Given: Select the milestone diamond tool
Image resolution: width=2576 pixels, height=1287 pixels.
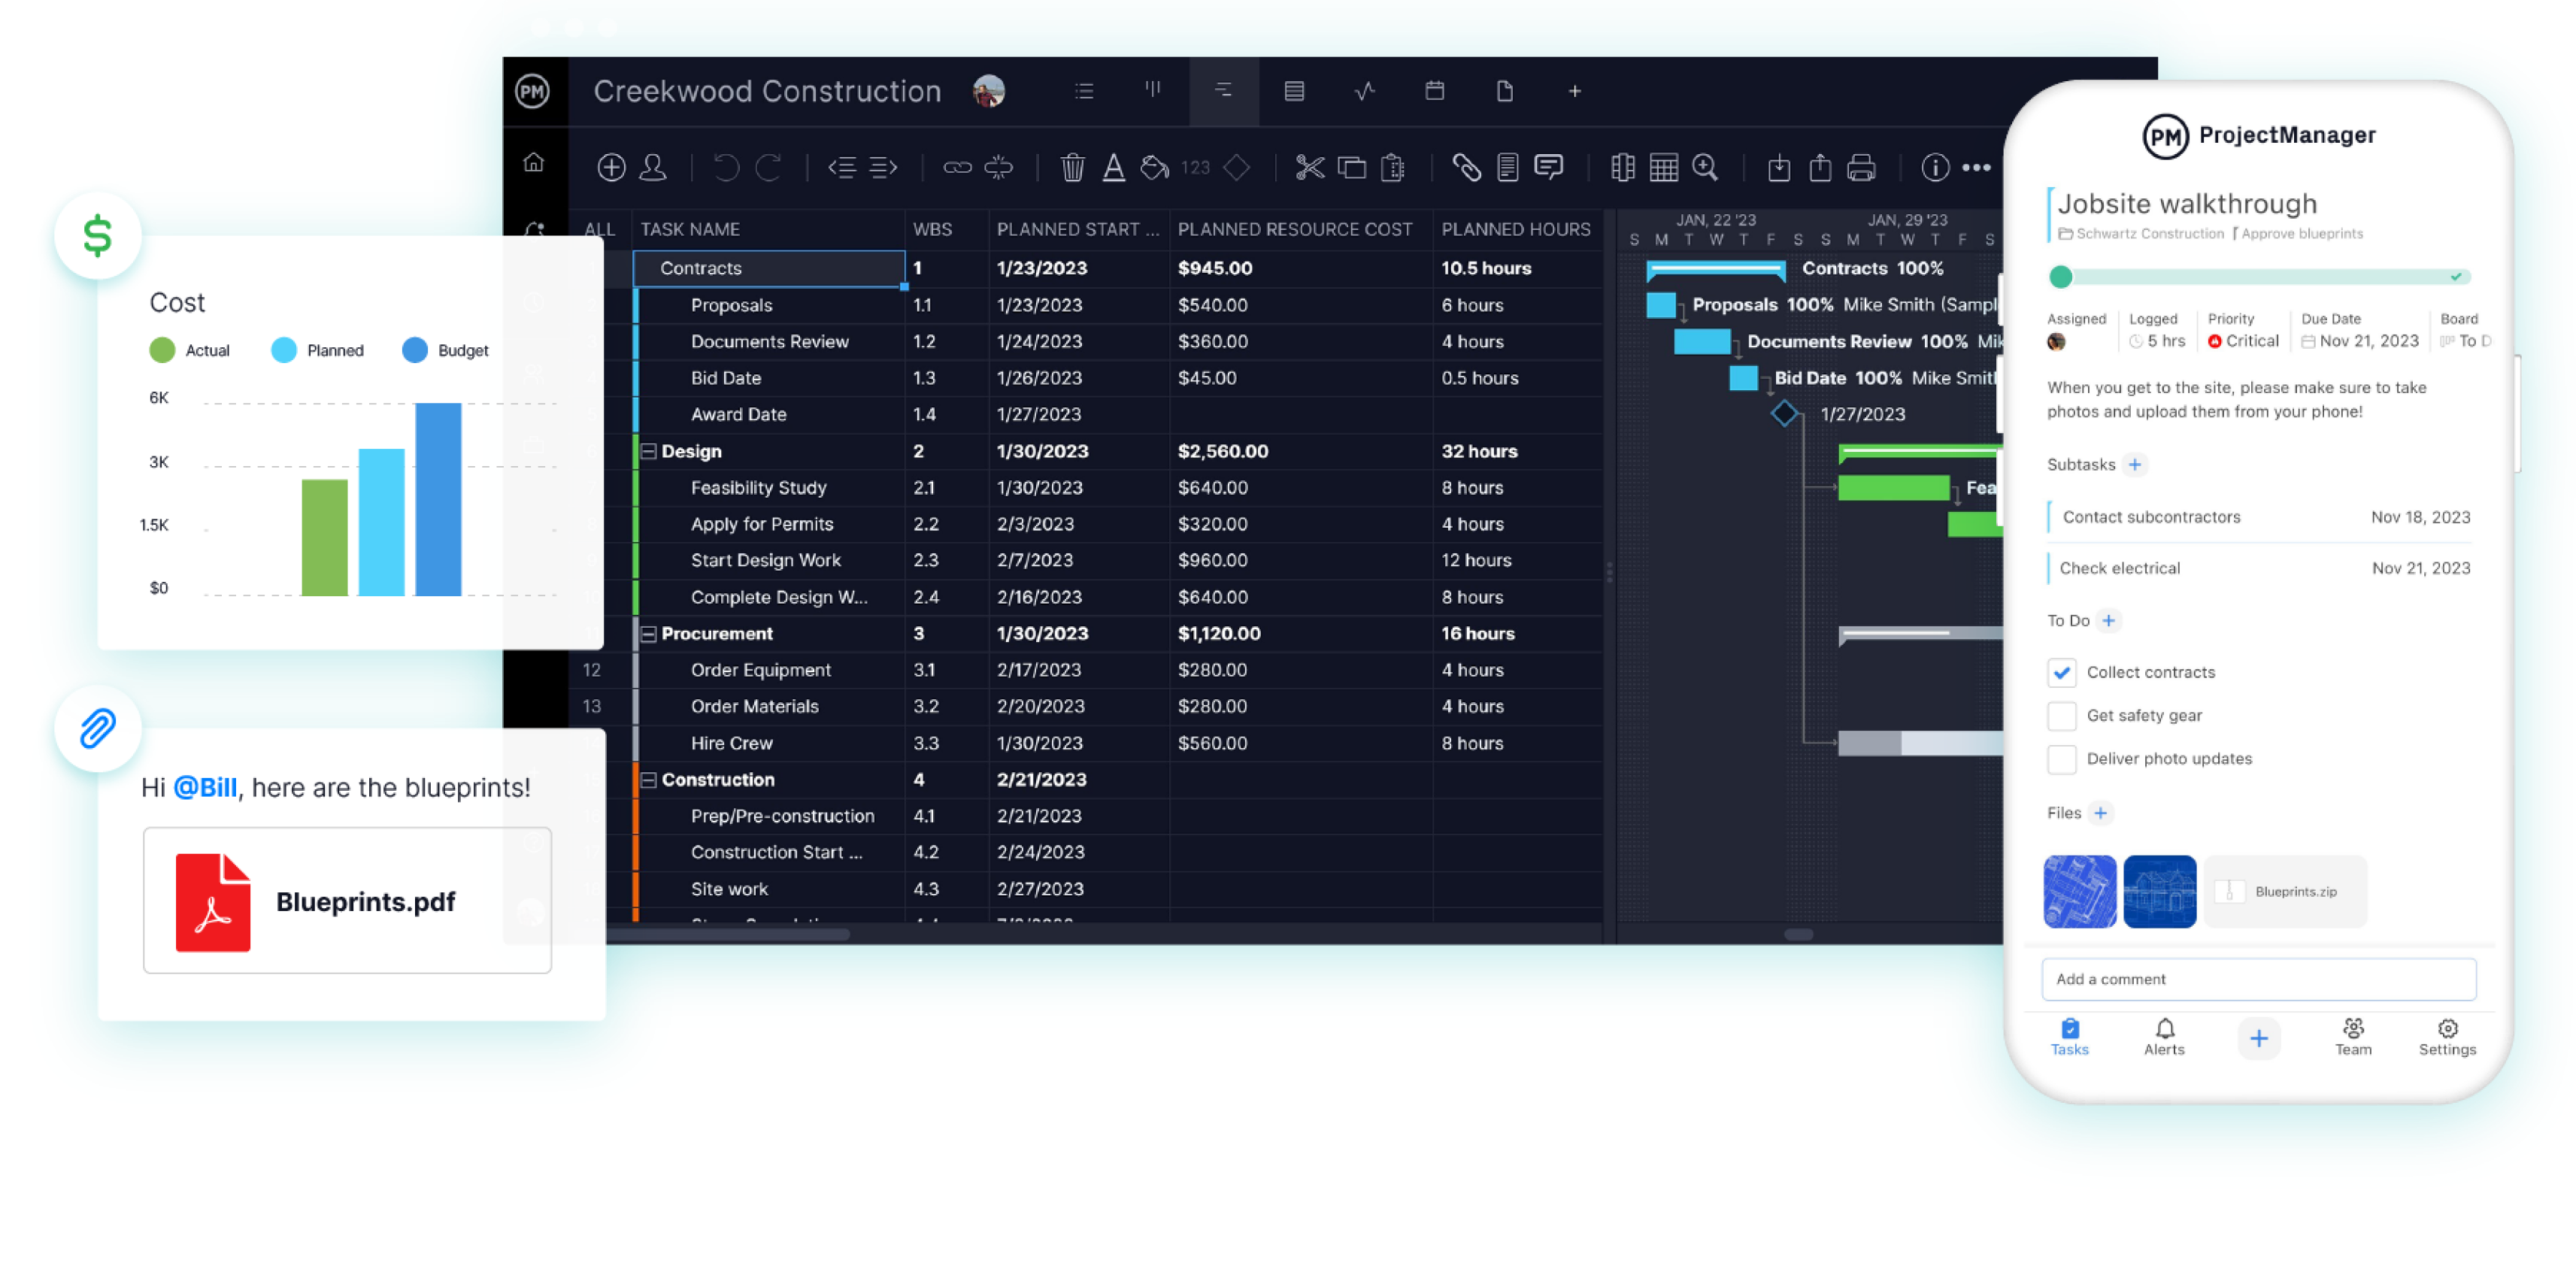Looking at the screenshot, I should click(1237, 168).
